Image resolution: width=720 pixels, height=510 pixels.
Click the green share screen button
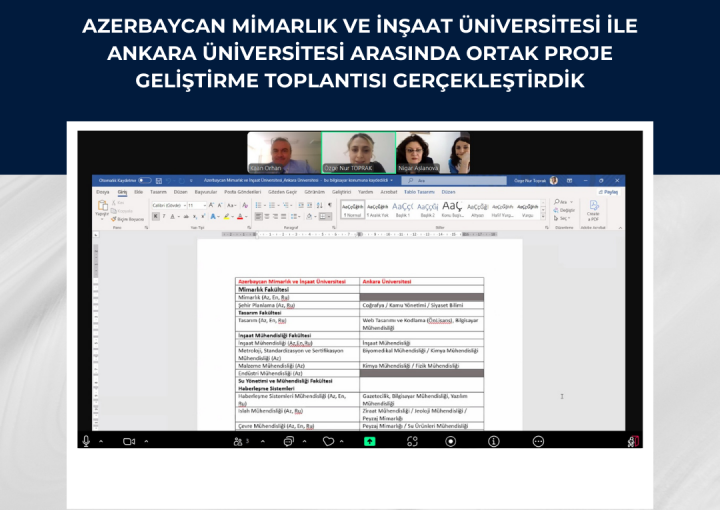370,442
